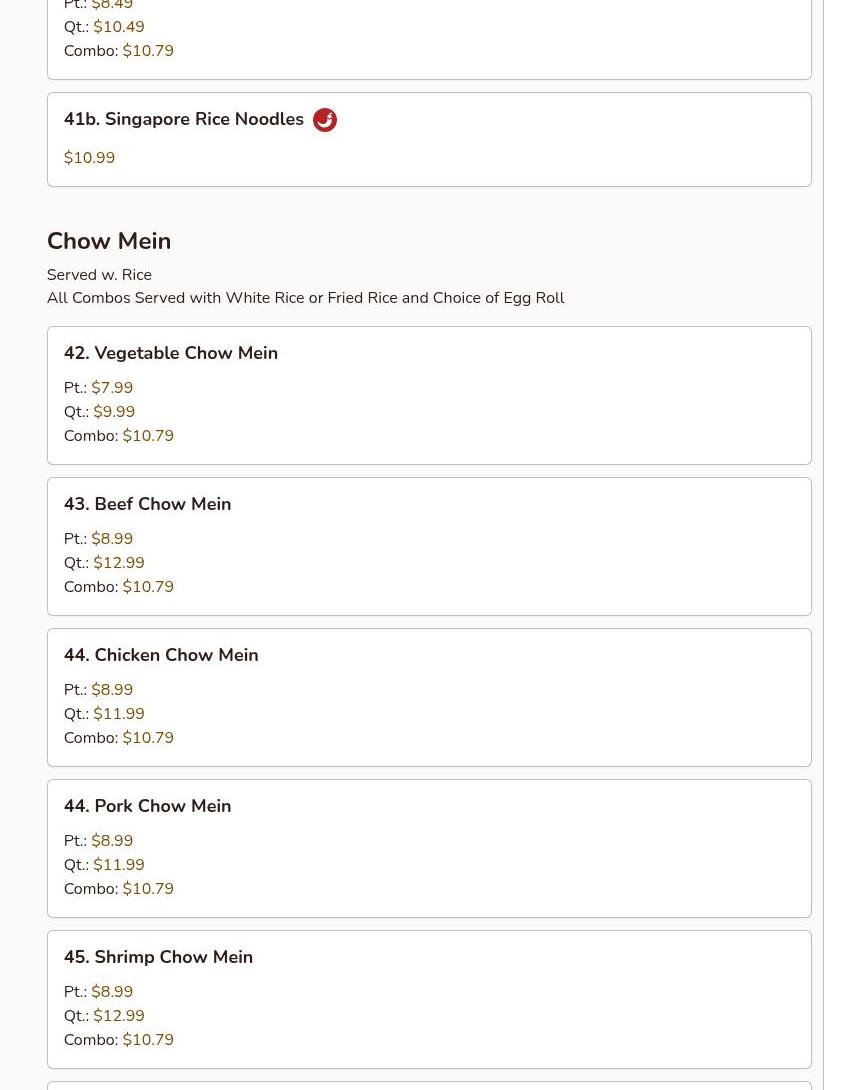Screen dimensions: 844x1090
Task: Open 44. Pork Chow Mein item
Action: (429, 848)
